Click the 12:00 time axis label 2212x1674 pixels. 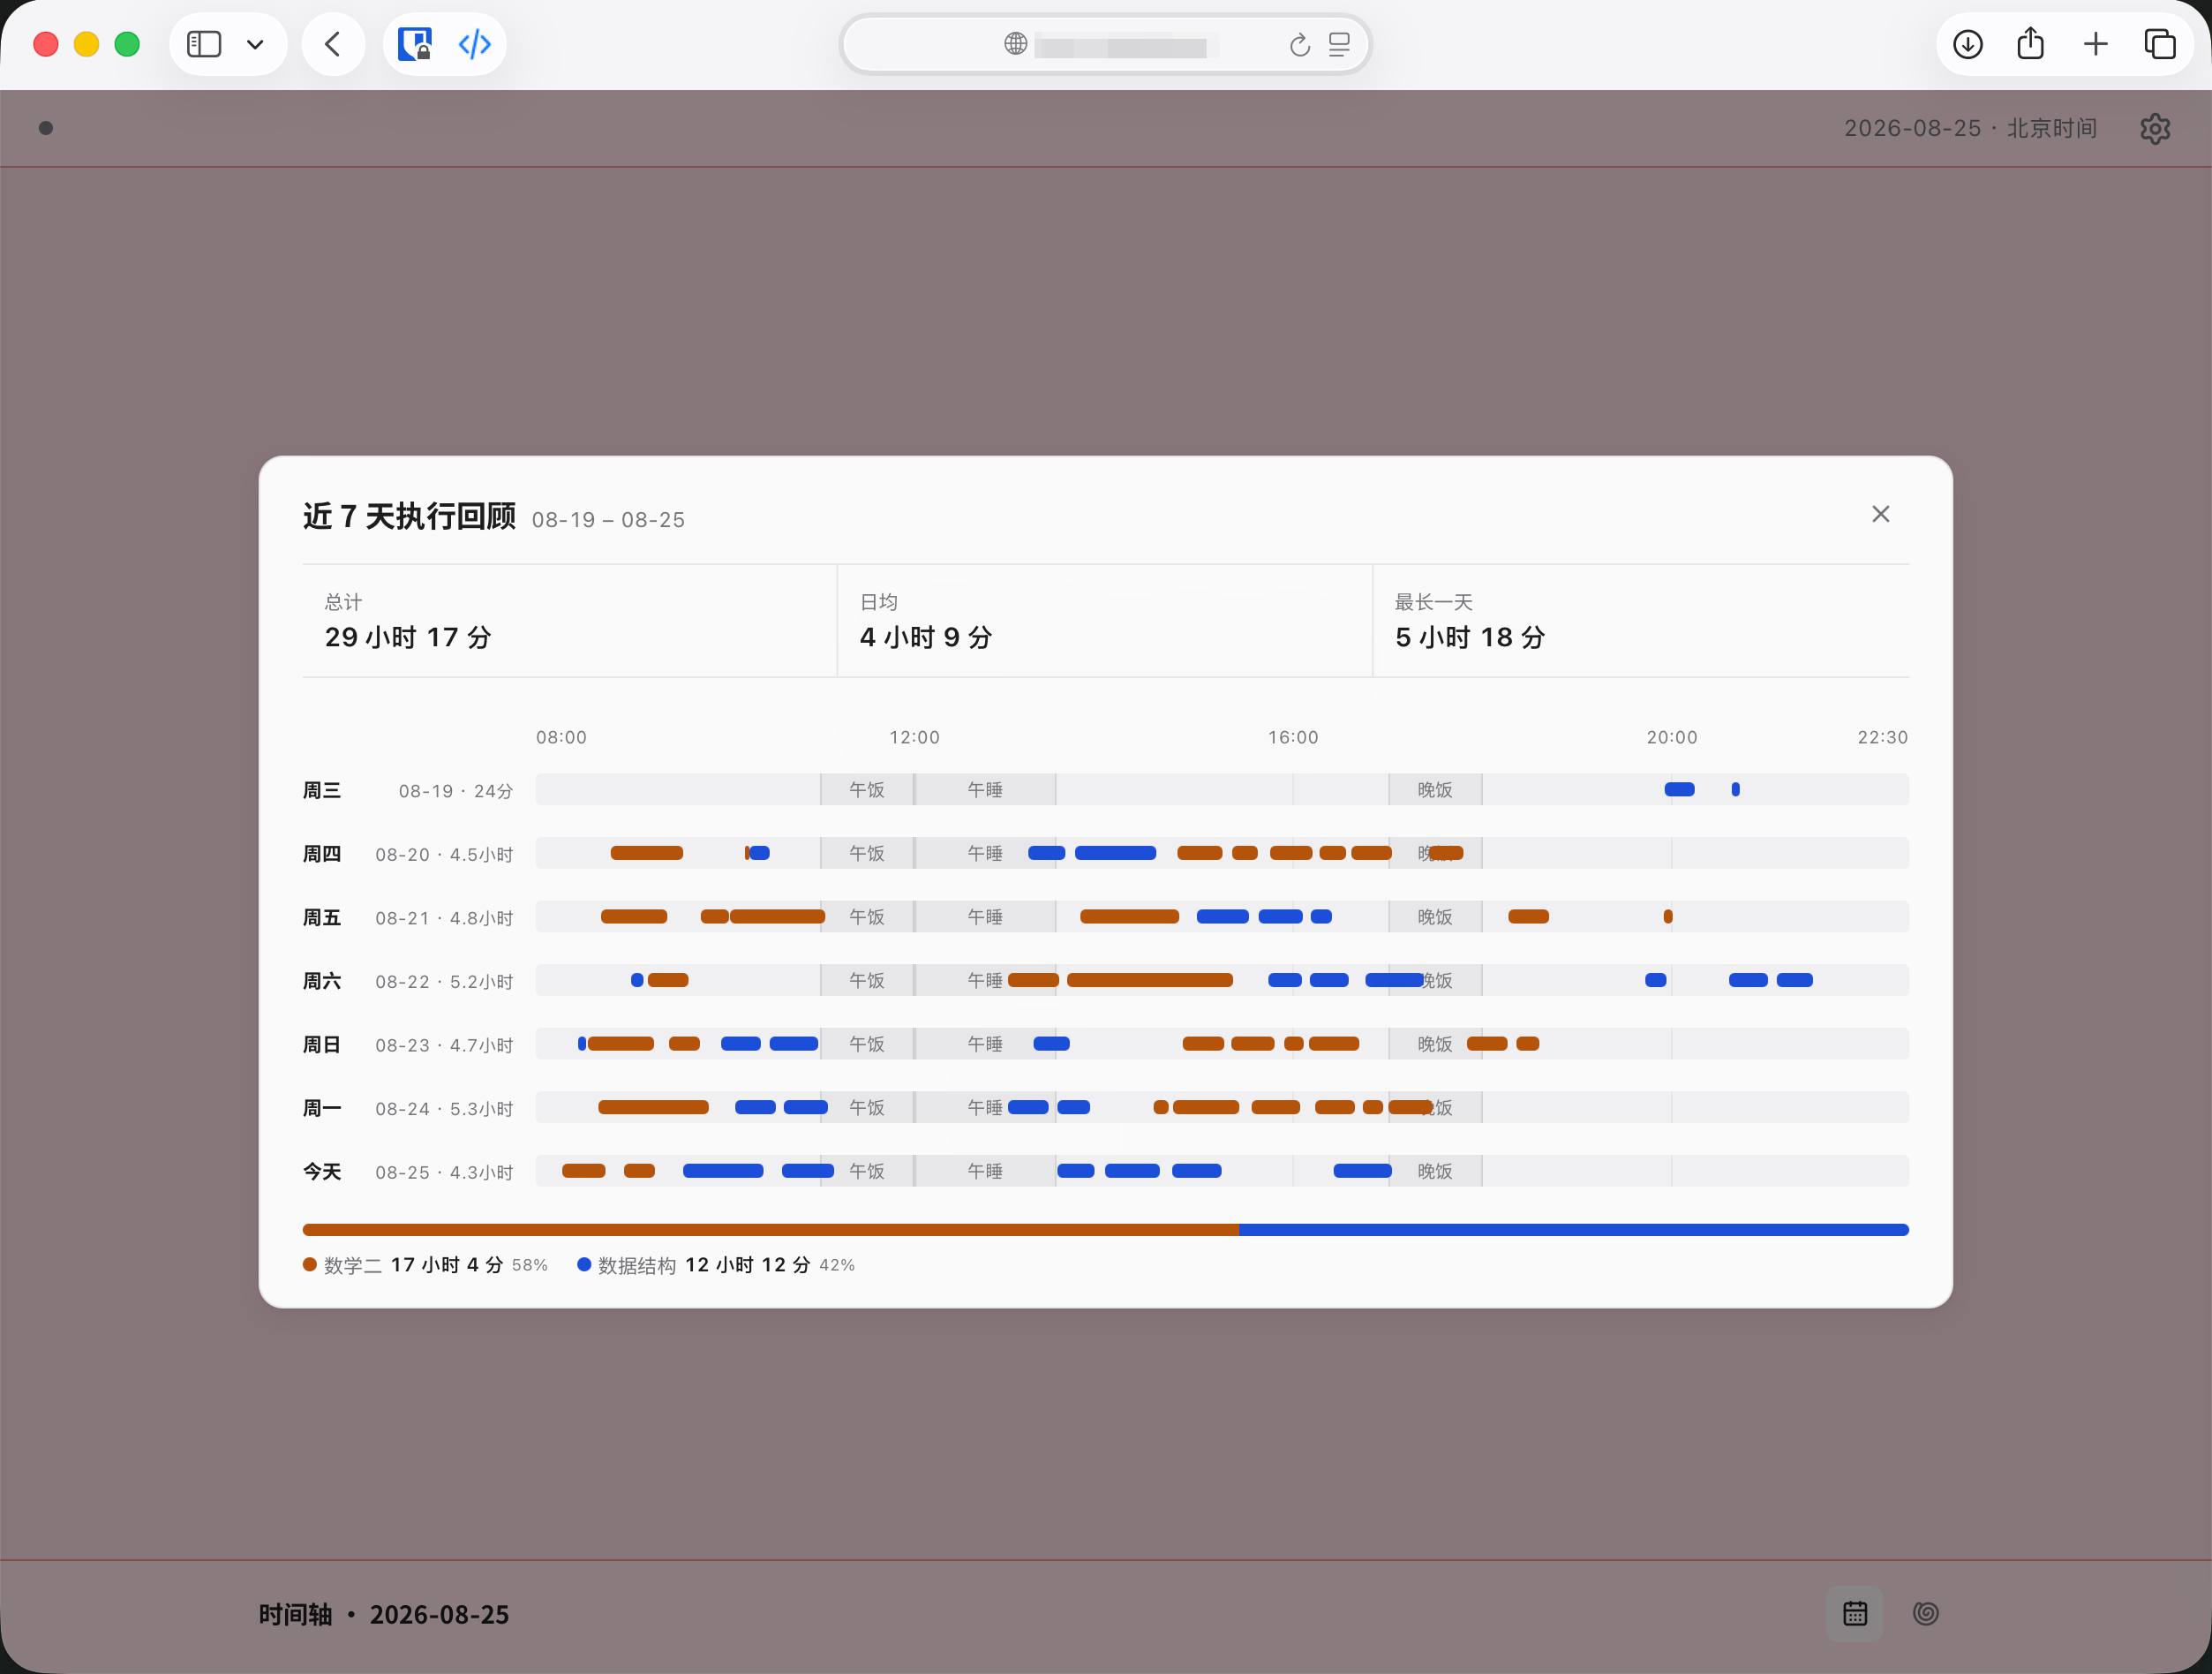[914, 737]
